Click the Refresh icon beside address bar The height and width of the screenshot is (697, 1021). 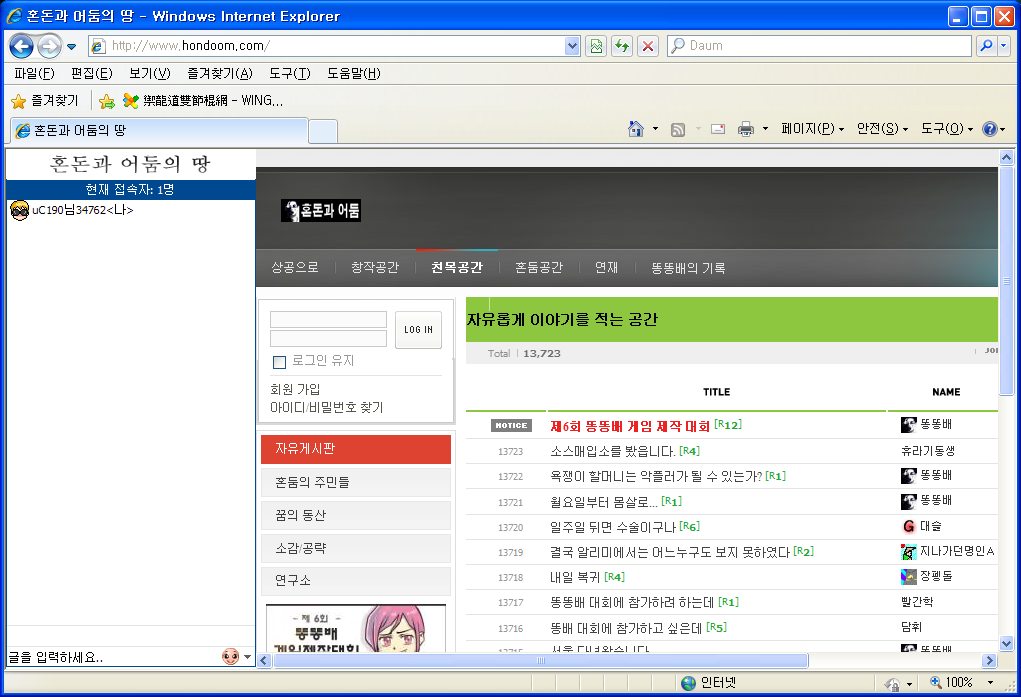pyautogui.click(x=622, y=46)
